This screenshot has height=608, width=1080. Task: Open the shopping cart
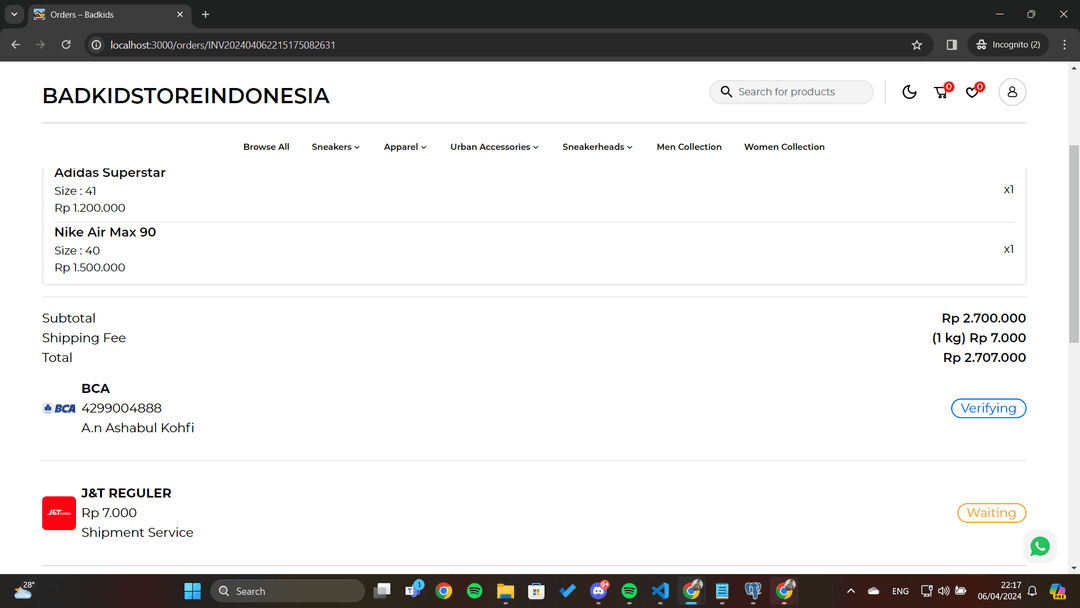[x=941, y=92]
